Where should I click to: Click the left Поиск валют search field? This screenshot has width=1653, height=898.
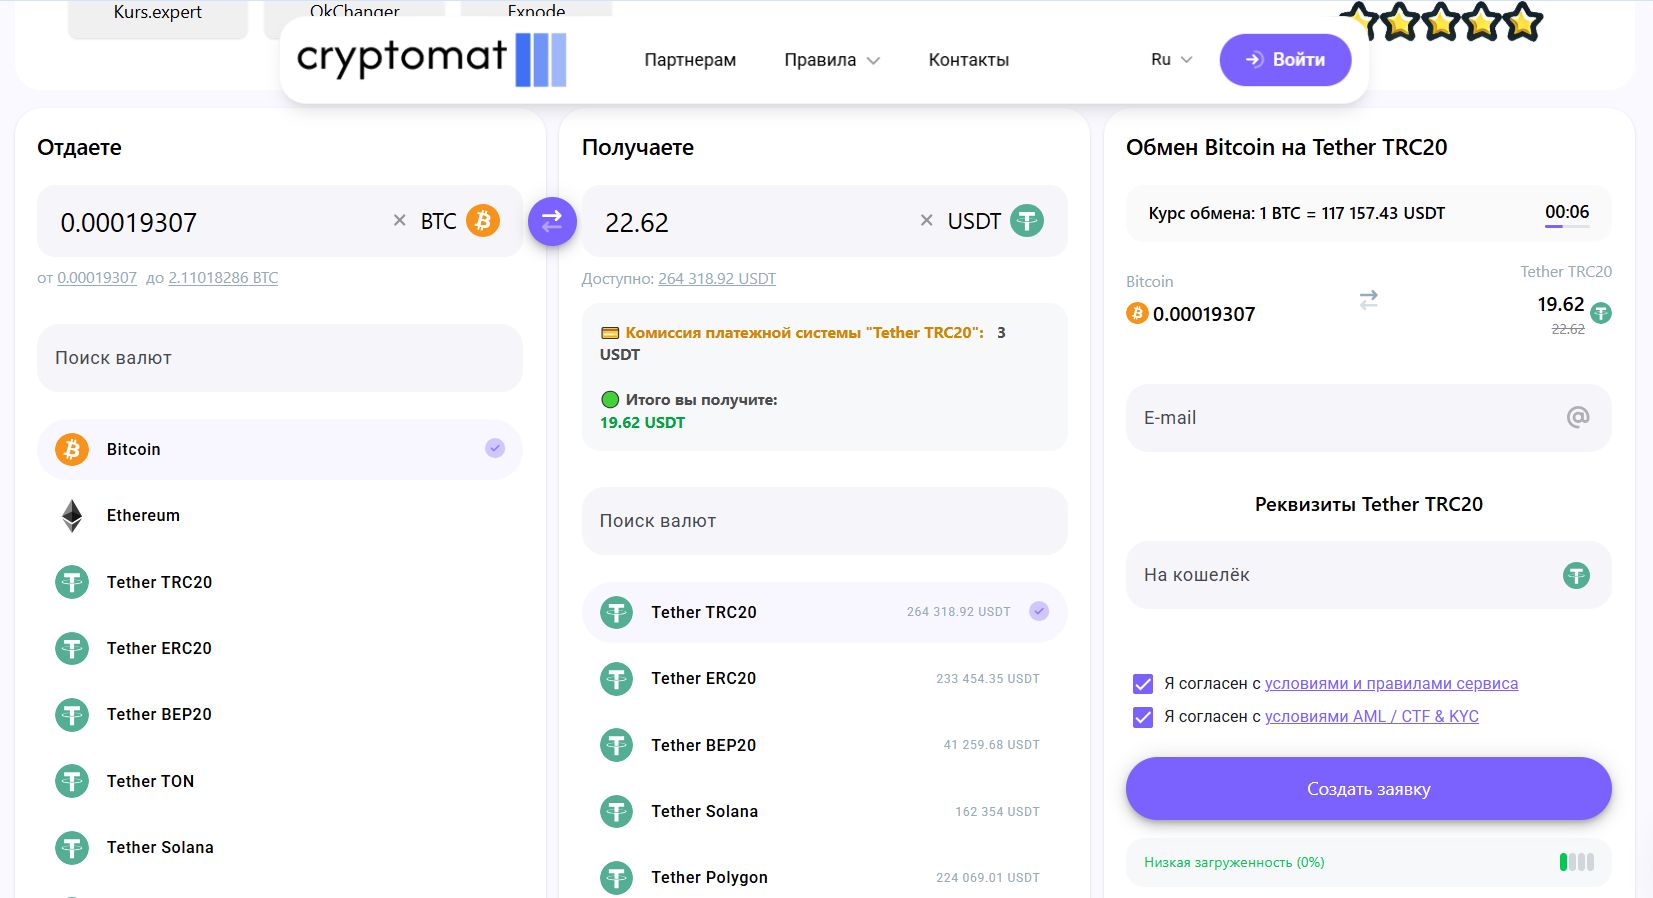[279, 358]
